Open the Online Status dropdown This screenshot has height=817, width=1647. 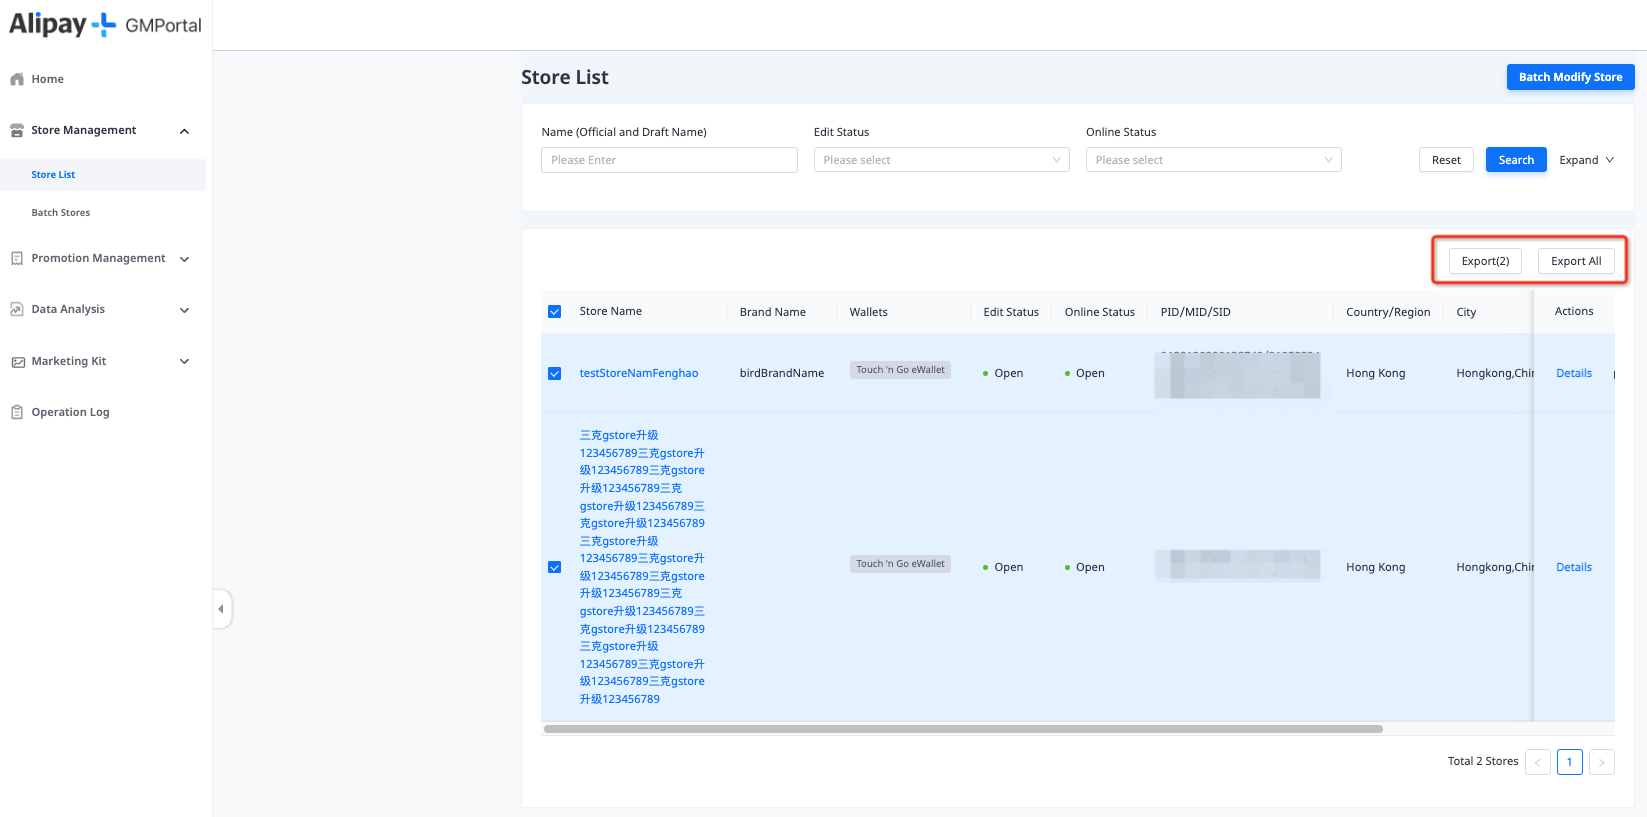[1213, 160]
